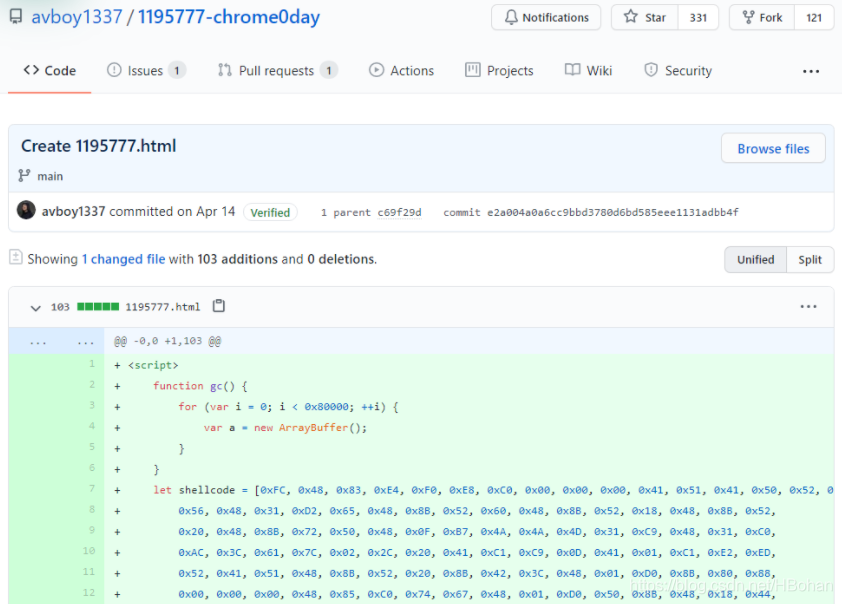Click the Fork icon
This screenshot has width=842, height=604.
coord(748,17)
